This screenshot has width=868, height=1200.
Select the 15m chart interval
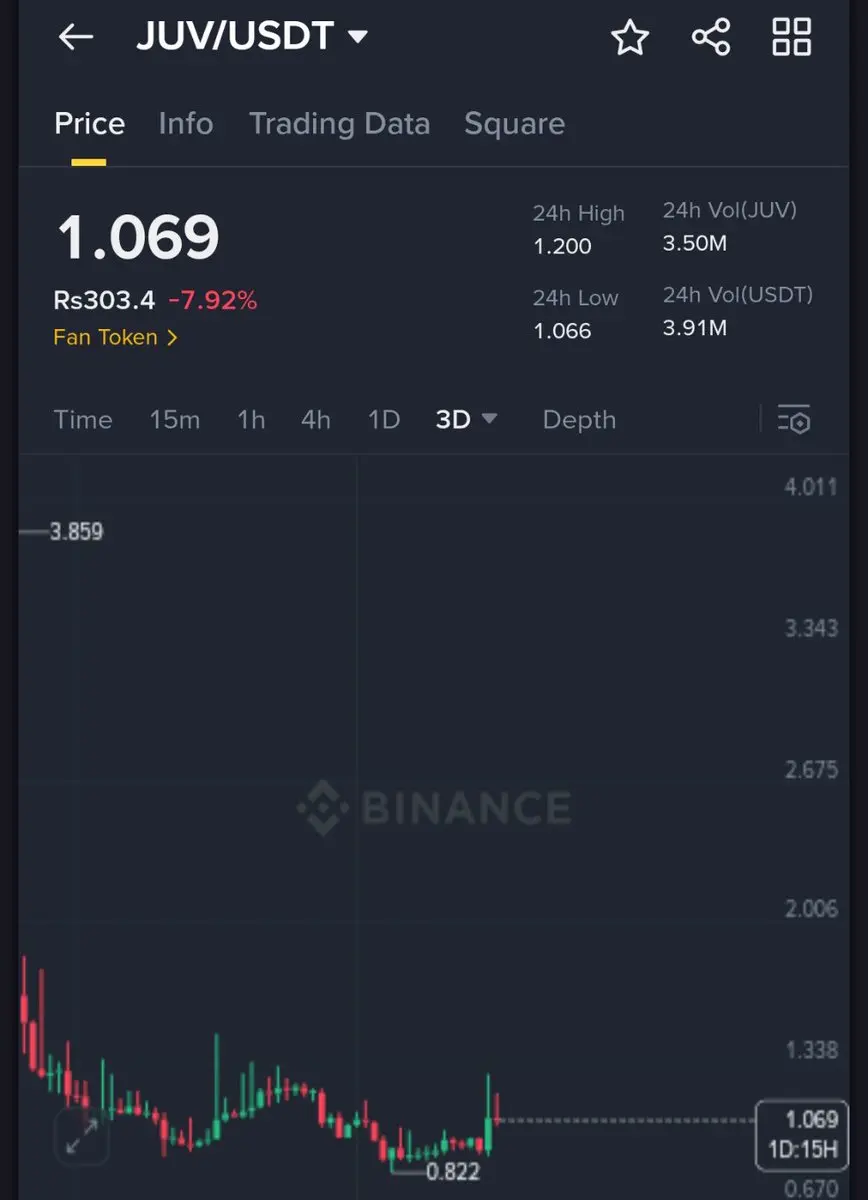[175, 420]
